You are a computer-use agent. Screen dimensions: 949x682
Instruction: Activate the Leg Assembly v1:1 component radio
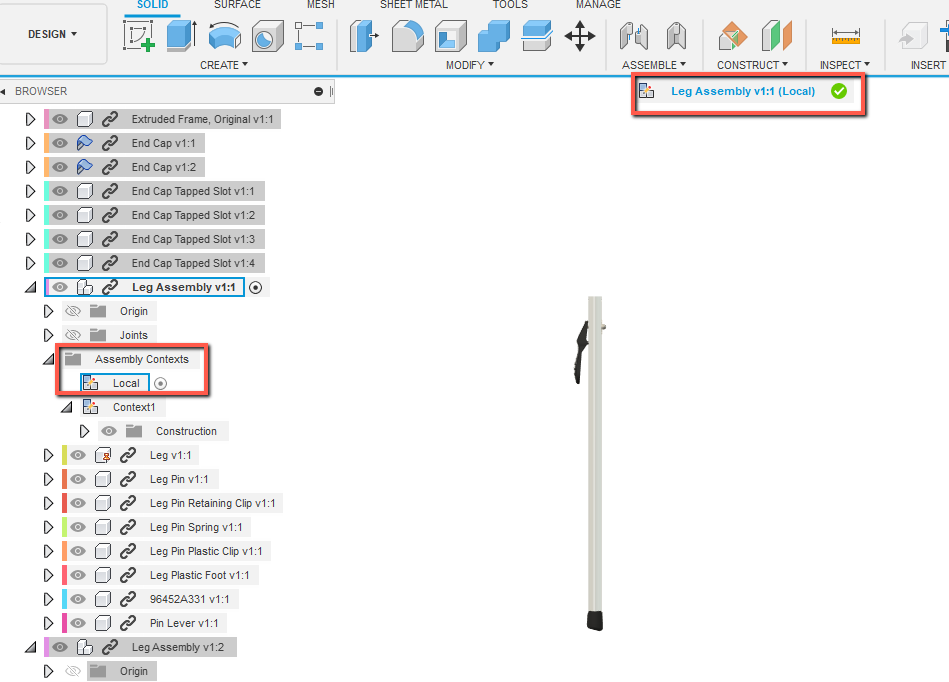pyautogui.click(x=257, y=286)
